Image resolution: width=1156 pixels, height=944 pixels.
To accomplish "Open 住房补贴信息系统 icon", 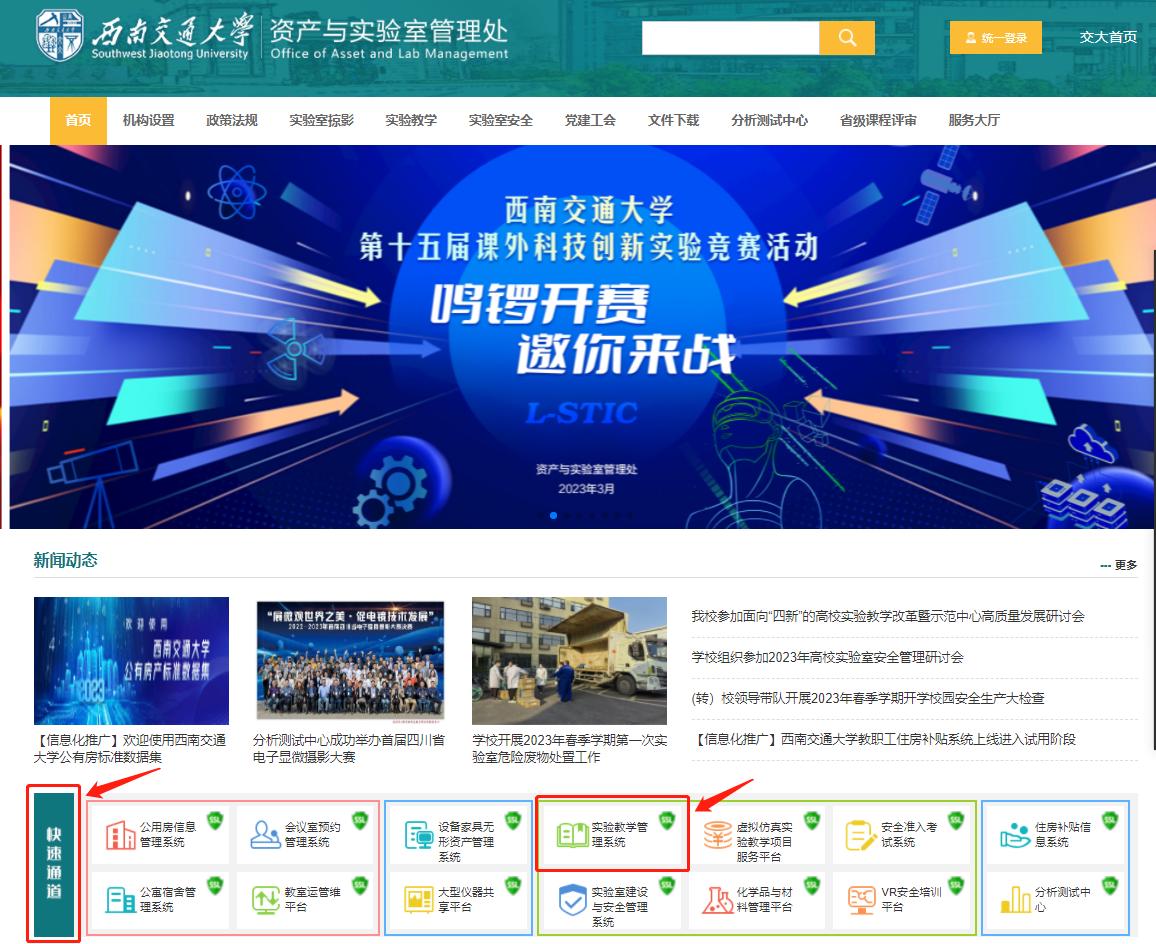I will point(1015,835).
